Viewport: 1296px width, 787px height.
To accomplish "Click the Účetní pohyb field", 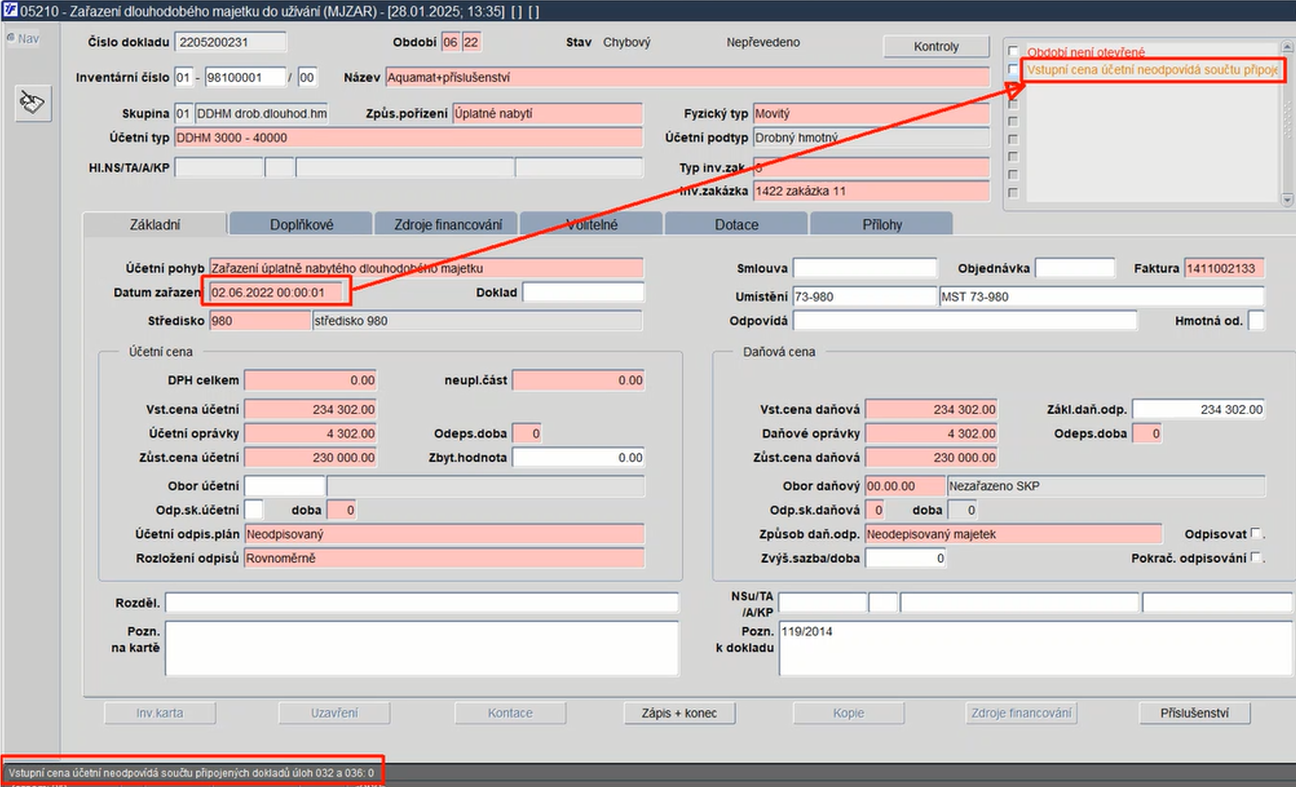I will [426, 268].
